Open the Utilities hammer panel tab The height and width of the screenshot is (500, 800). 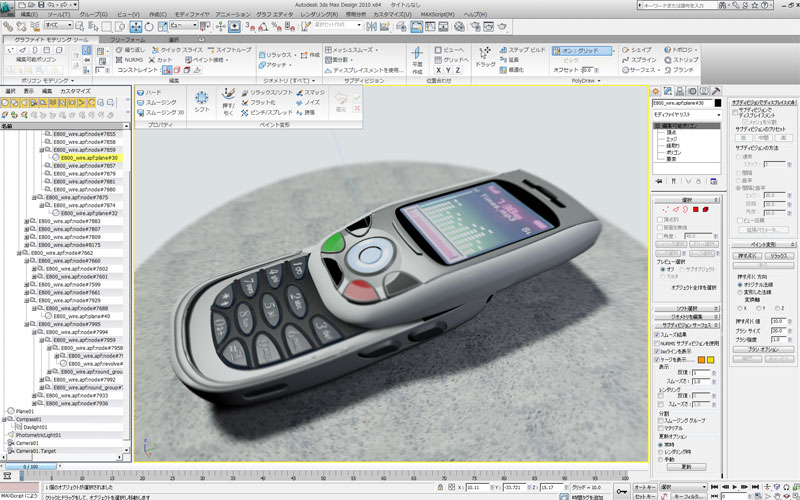pyautogui.click(x=718, y=90)
